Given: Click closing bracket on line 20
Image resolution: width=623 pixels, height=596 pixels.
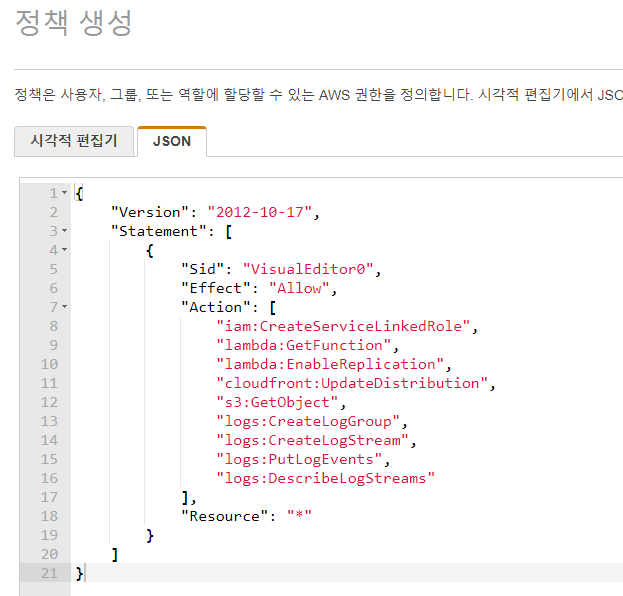Looking at the screenshot, I should (x=115, y=554).
